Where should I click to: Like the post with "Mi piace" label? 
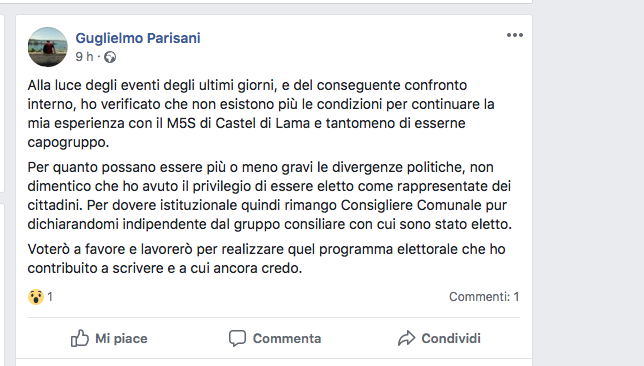(121, 338)
